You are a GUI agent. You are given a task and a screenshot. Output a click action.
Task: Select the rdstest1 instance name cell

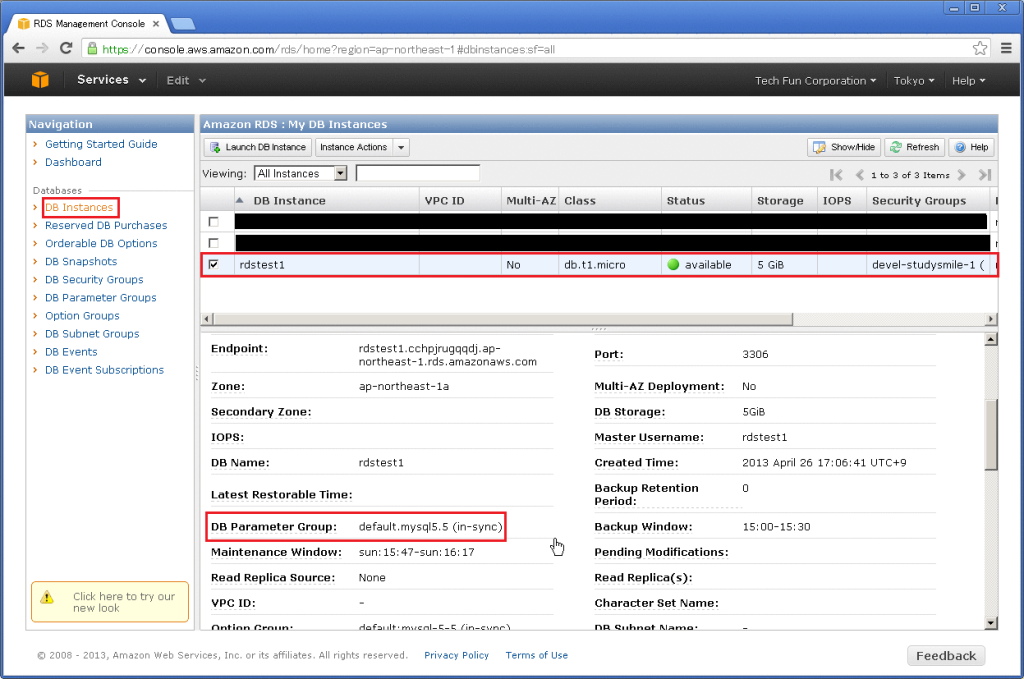pyautogui.click(x=327, y=264)
